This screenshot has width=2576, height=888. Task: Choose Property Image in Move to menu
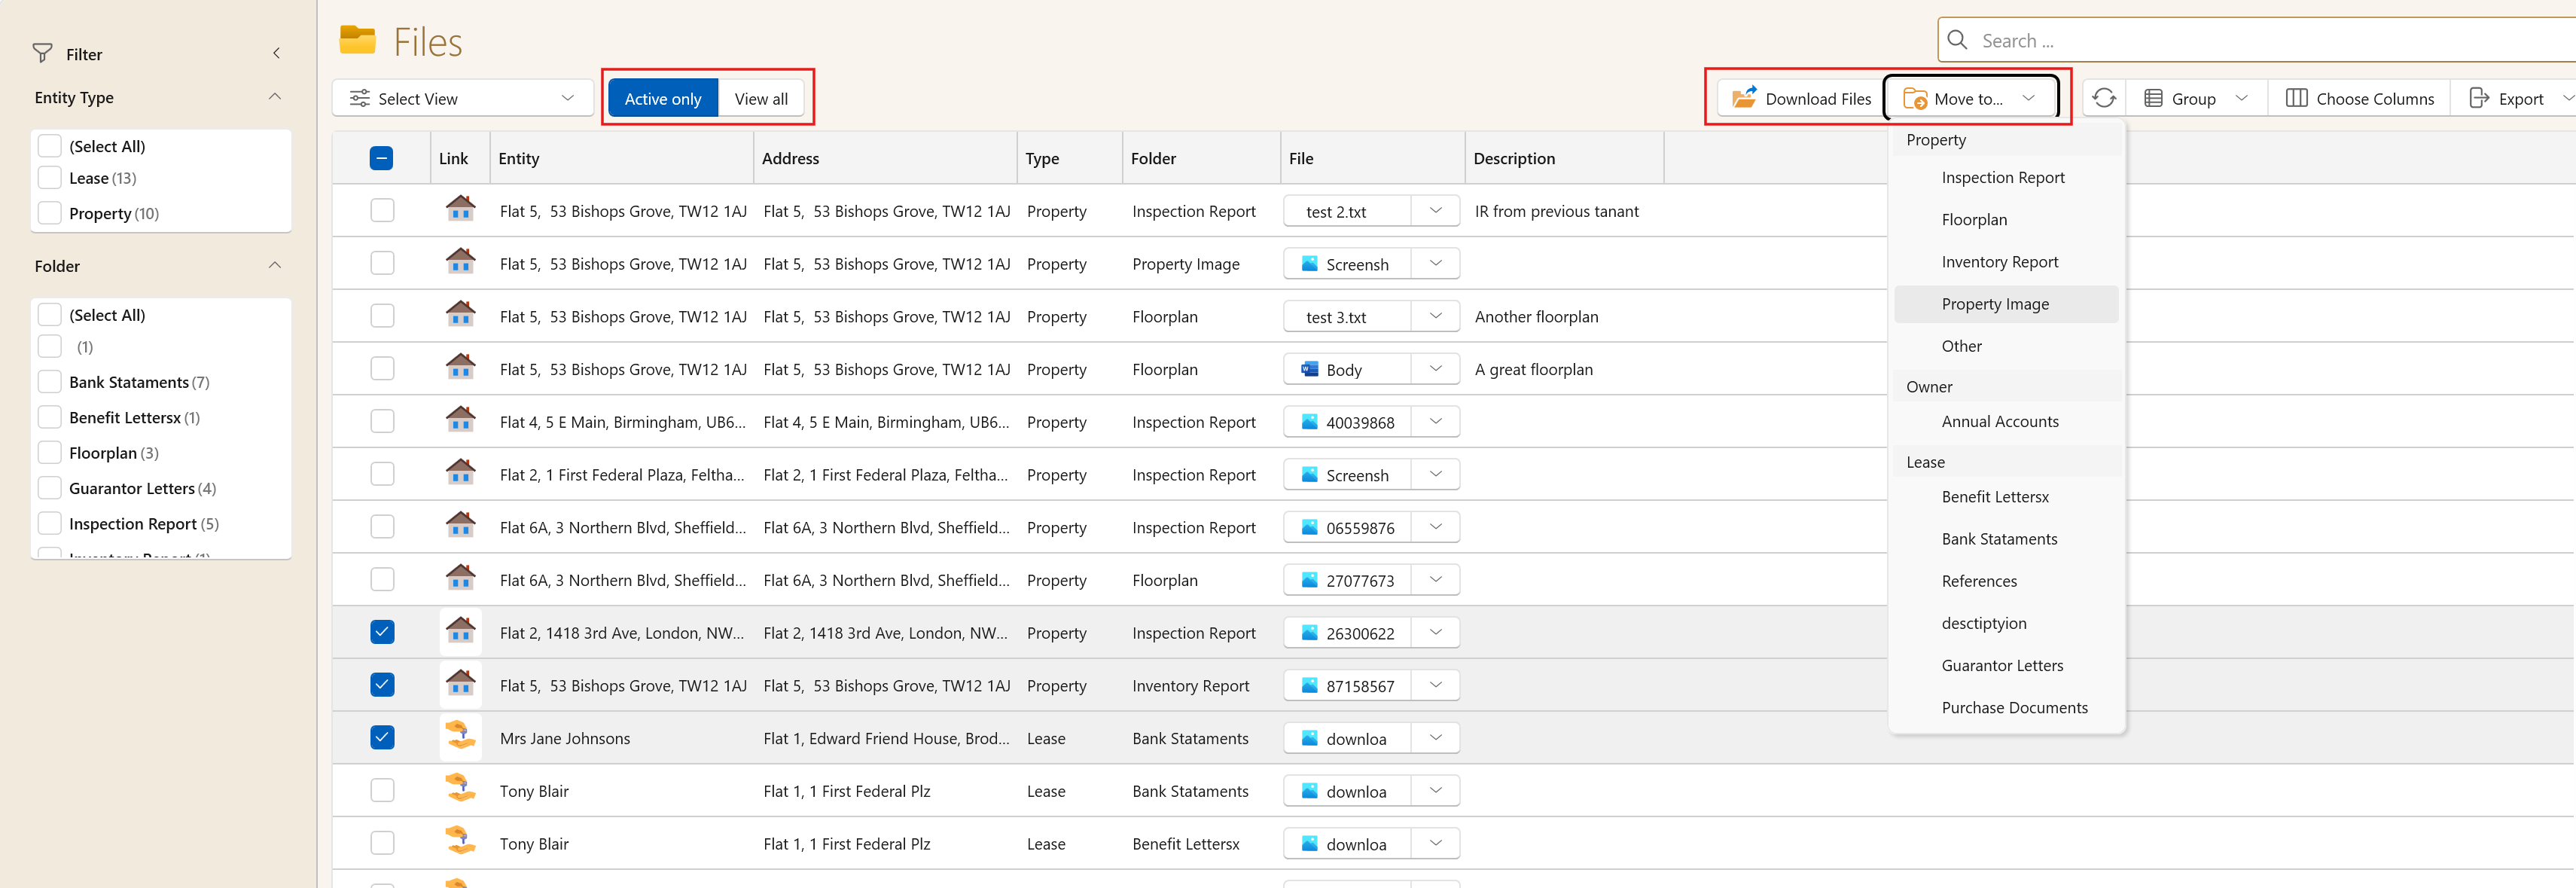tap(1994, 304)
